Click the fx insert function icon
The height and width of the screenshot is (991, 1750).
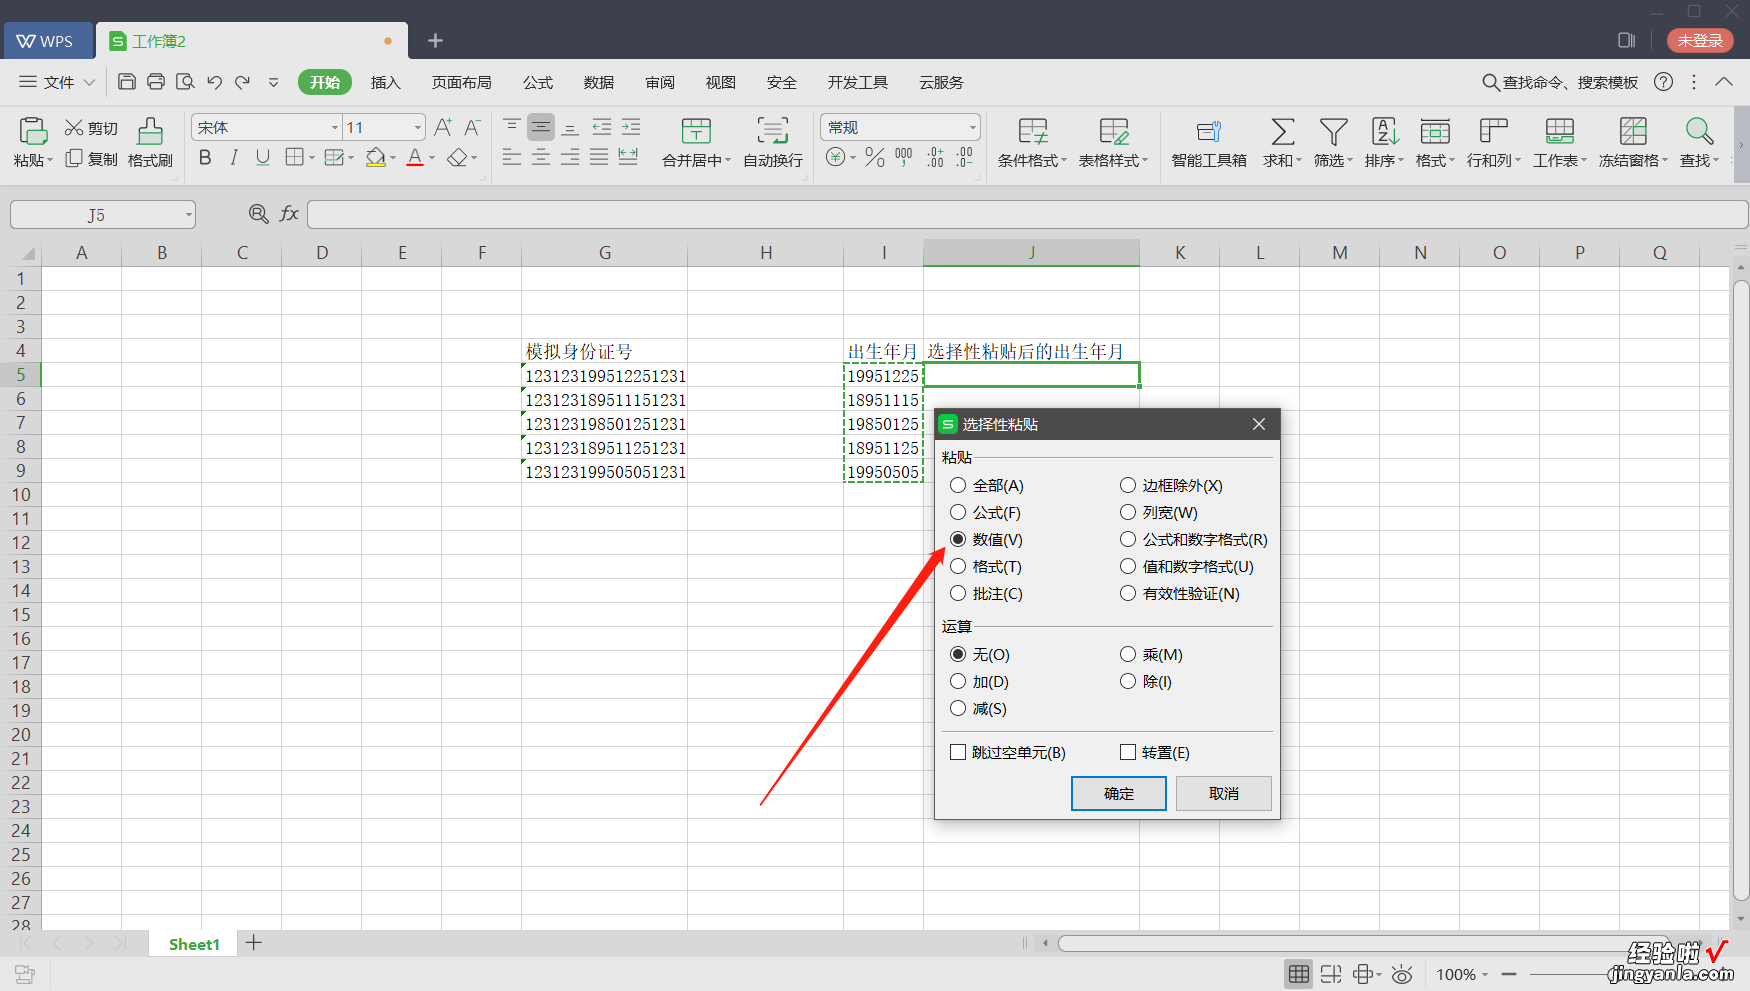tap(289, 213)
